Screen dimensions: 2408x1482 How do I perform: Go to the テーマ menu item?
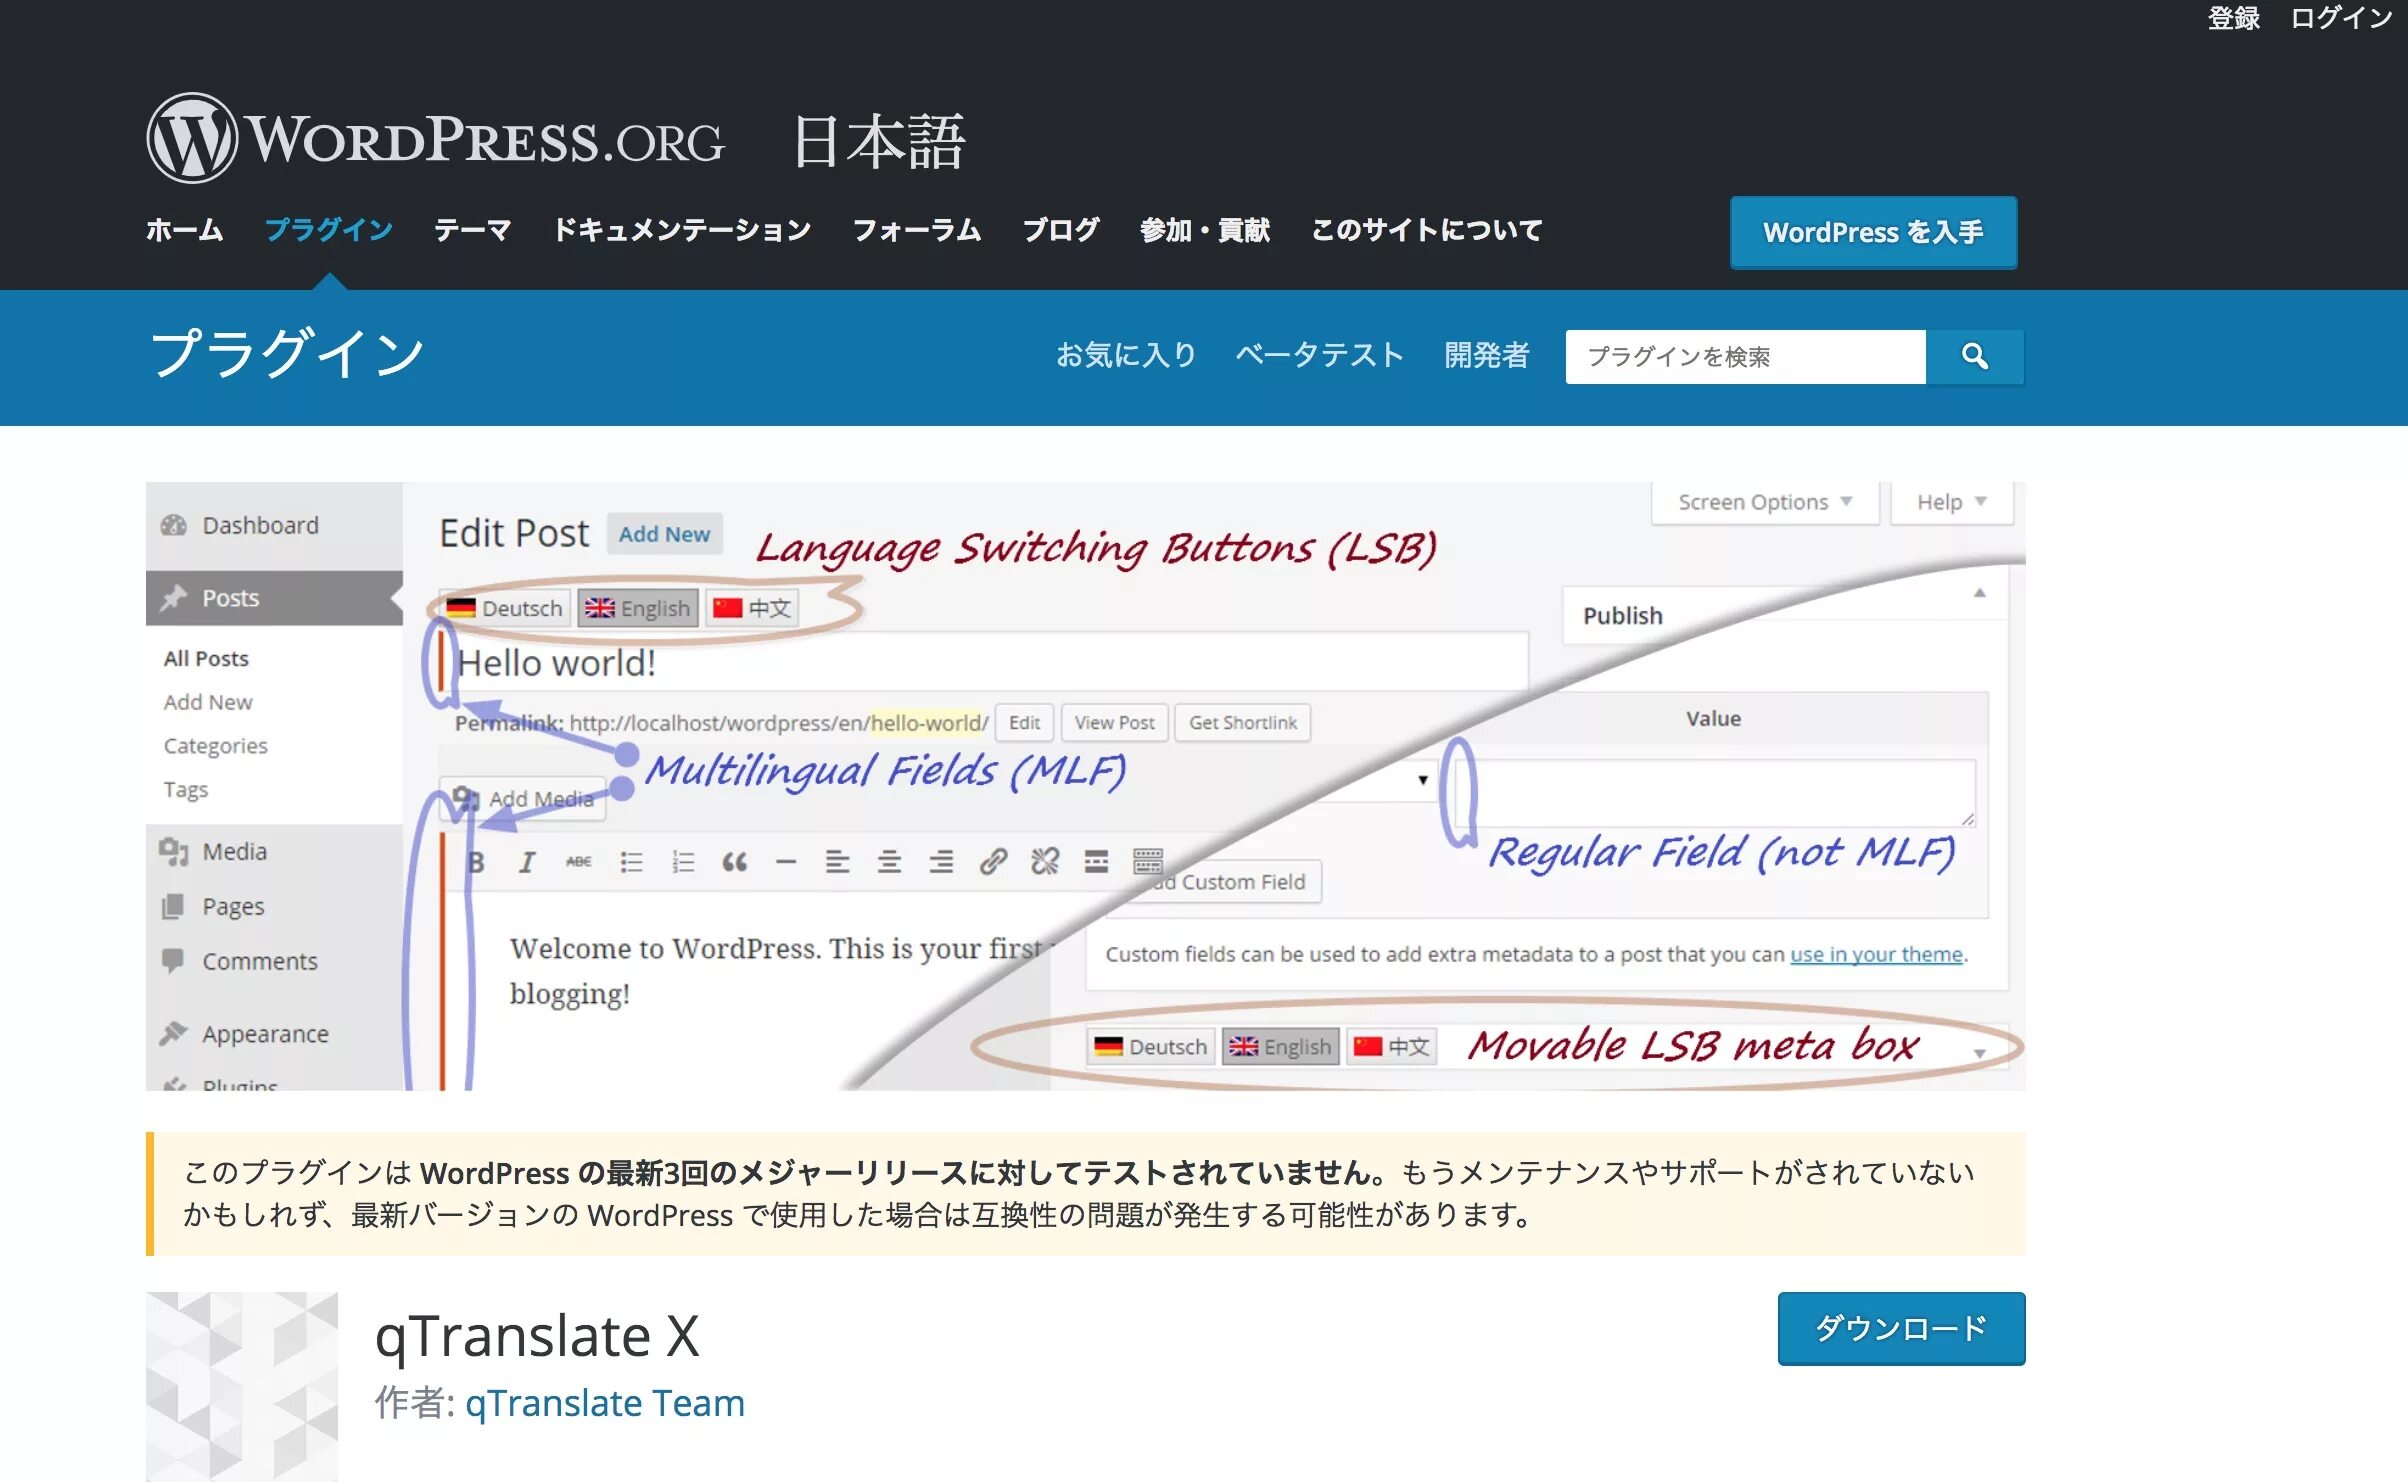point(472,230)
